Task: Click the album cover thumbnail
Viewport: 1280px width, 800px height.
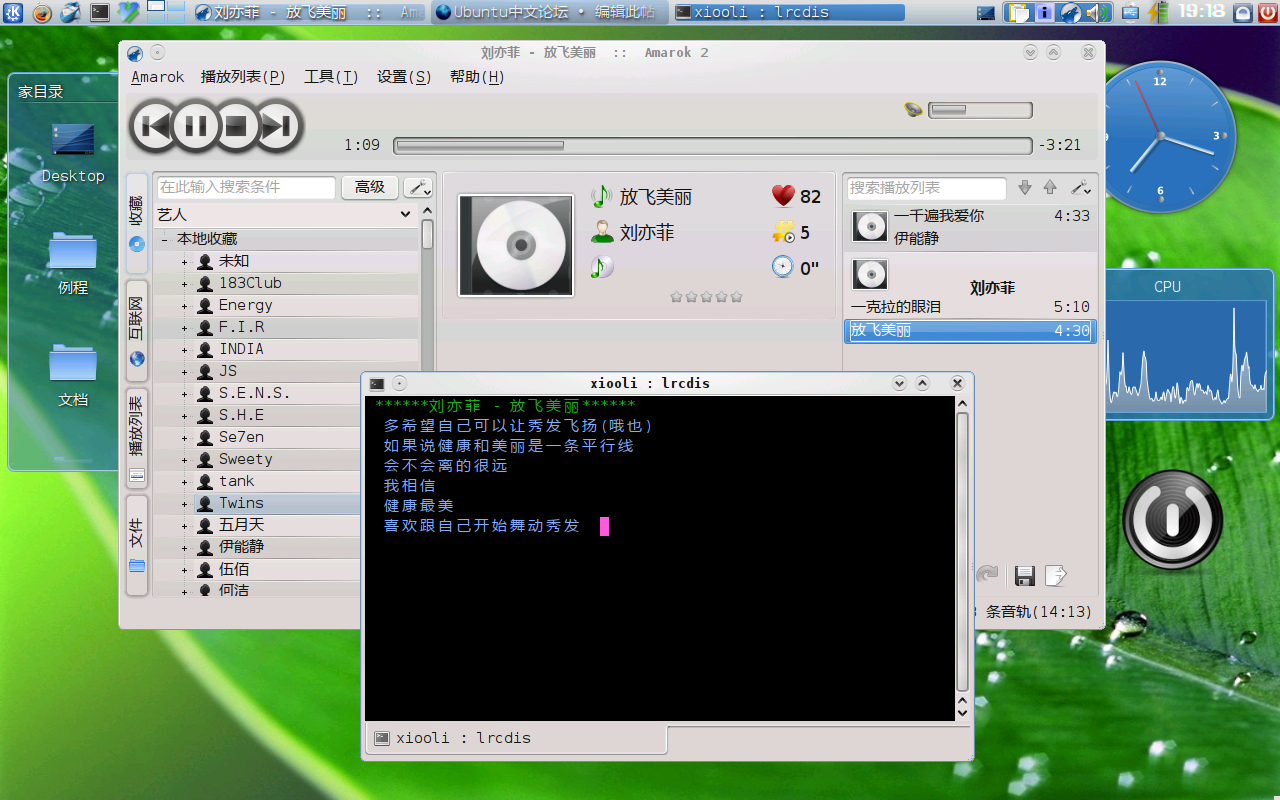Action: pyautogui.click(x=516, y=245)
